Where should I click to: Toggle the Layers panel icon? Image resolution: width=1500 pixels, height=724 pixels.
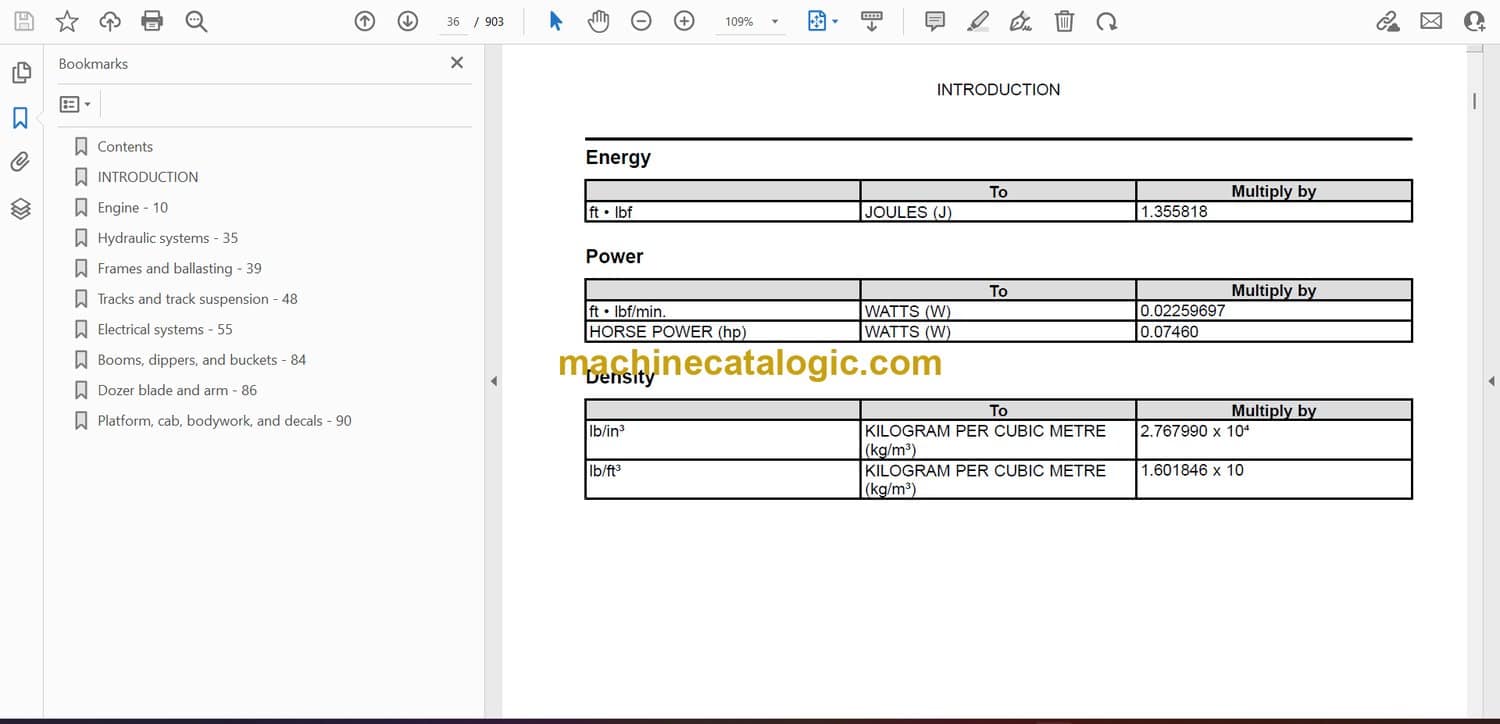[21, 208]
